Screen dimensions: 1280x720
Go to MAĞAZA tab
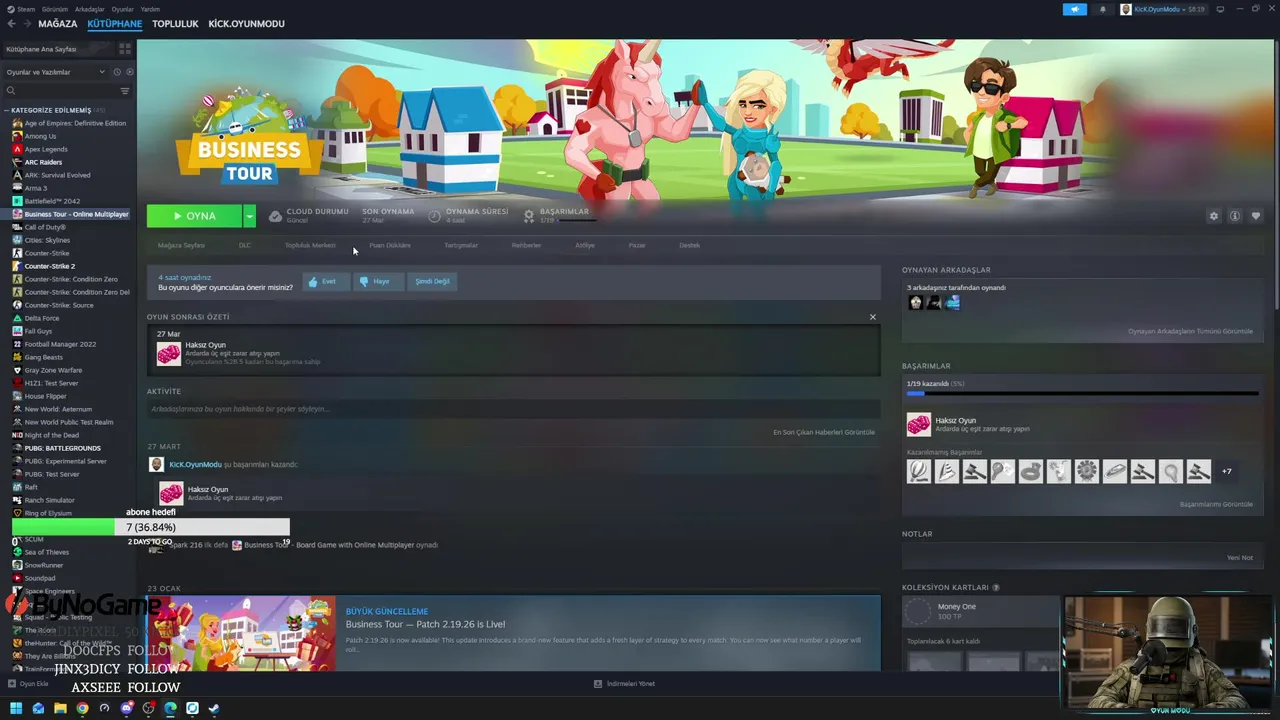[57, 23]
